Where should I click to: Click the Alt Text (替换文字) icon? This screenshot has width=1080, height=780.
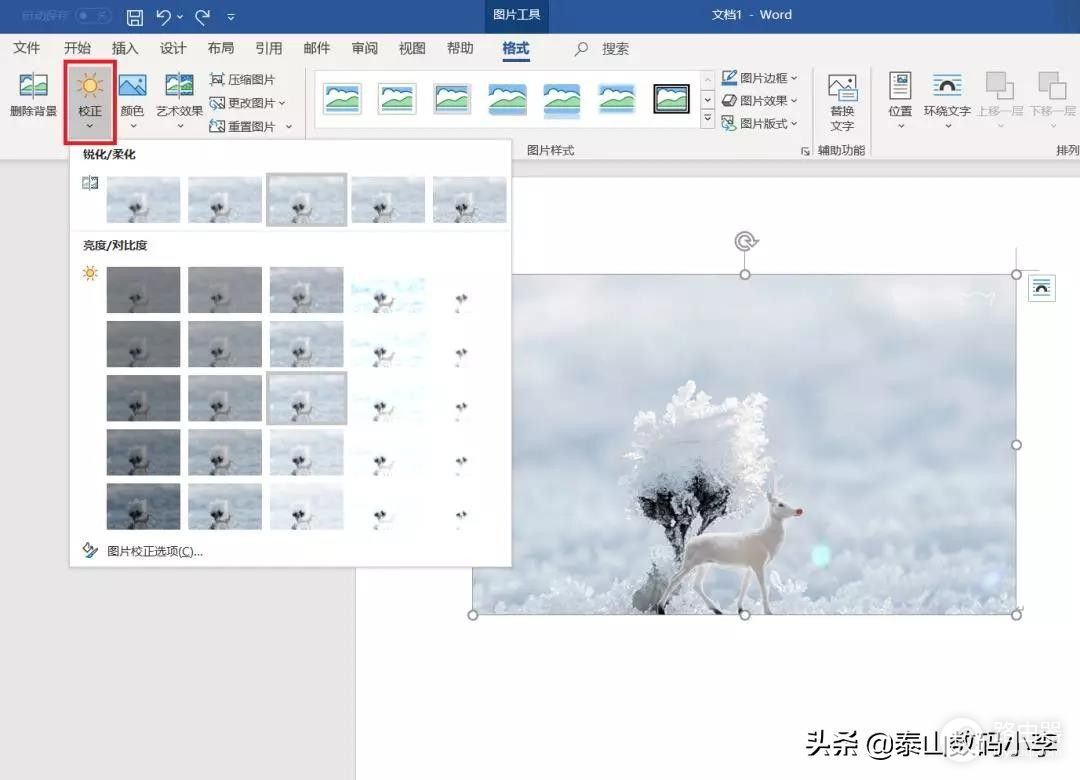842,100
